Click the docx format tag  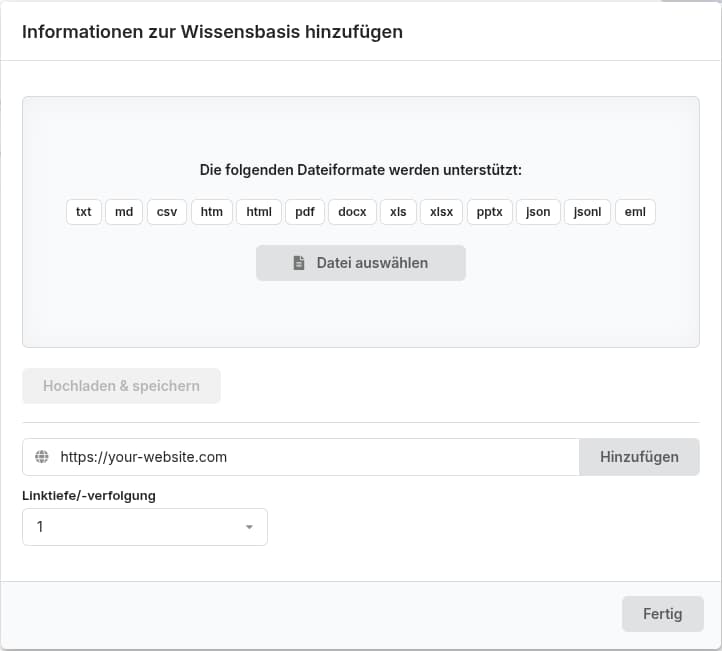click(x=352, y=212)
